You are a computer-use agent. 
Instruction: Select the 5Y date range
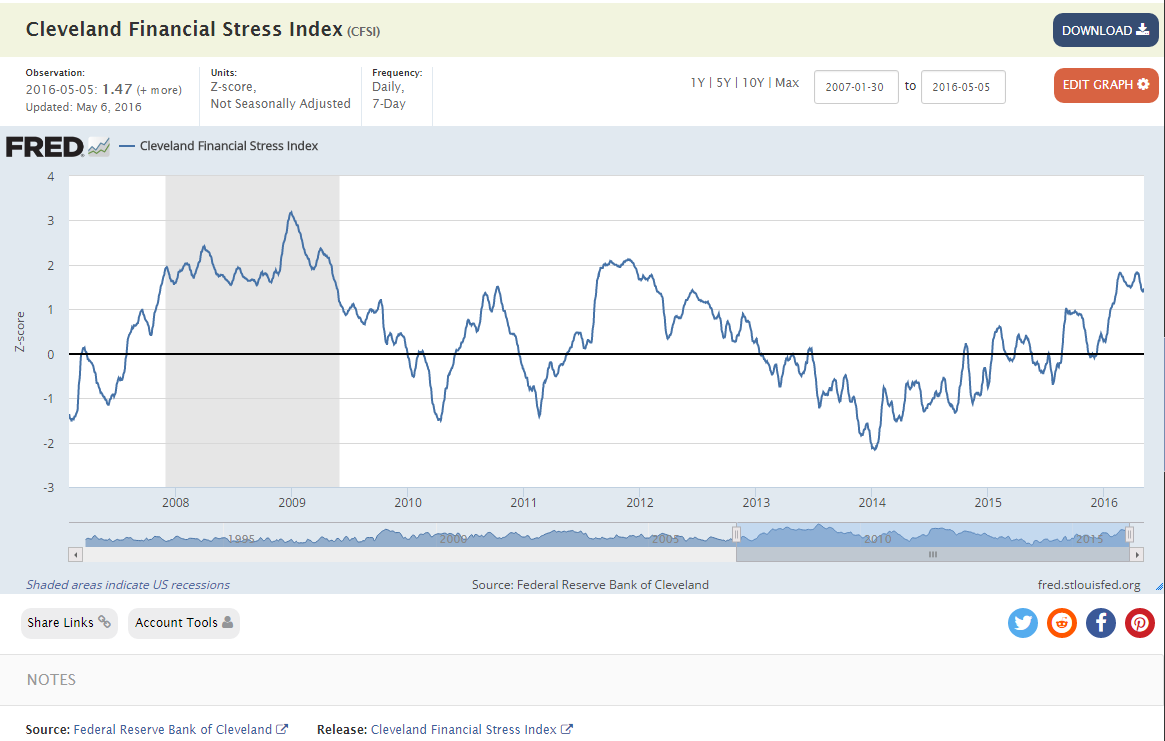723,82
